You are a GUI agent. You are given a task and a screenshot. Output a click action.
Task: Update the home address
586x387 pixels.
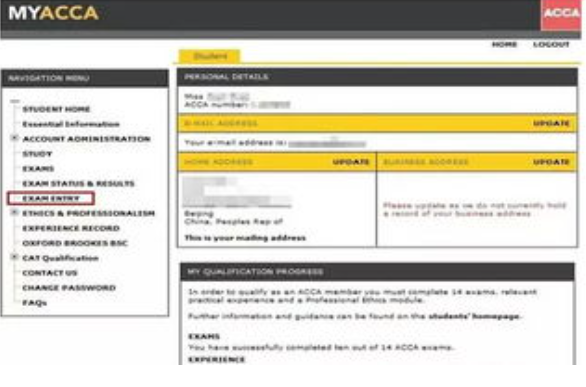(351, 162)
